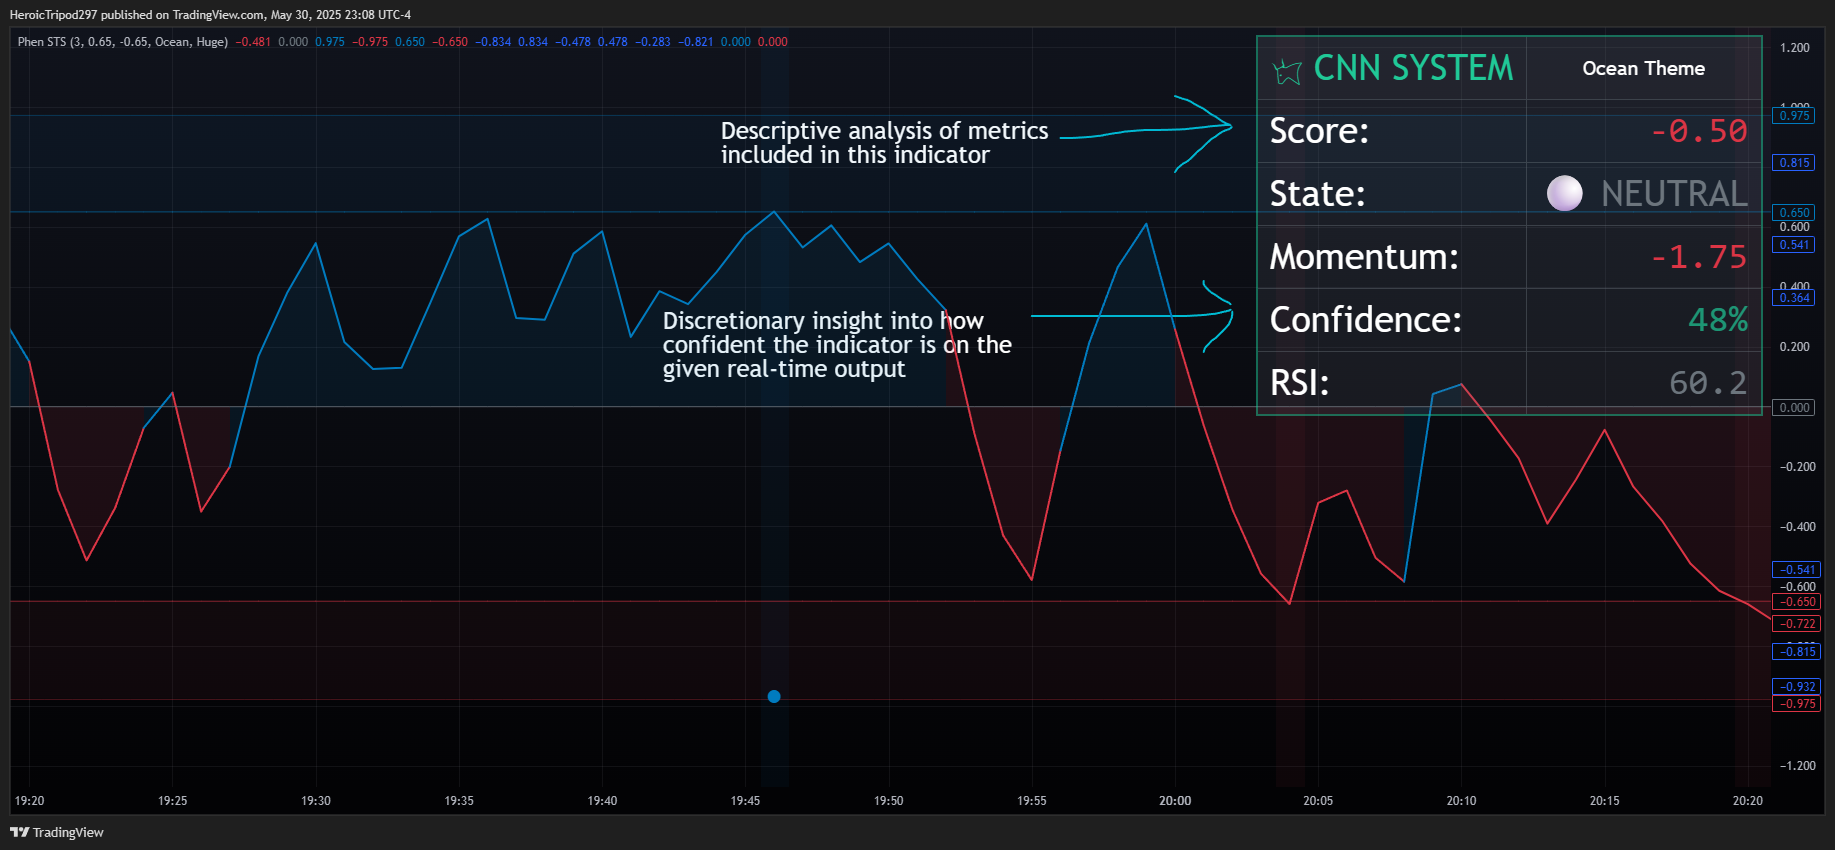
Task: Click the NEUTRAL state text
Action: [1675, 193]
